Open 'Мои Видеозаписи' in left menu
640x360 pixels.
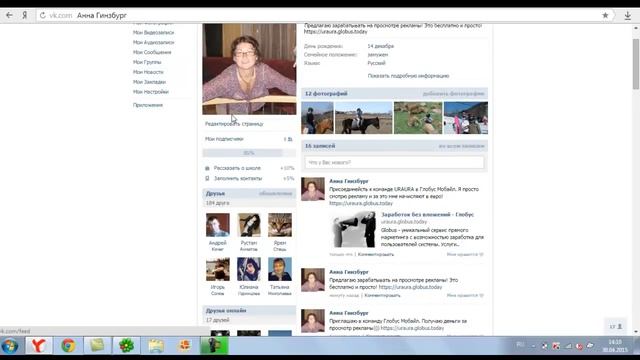point(153,33)
